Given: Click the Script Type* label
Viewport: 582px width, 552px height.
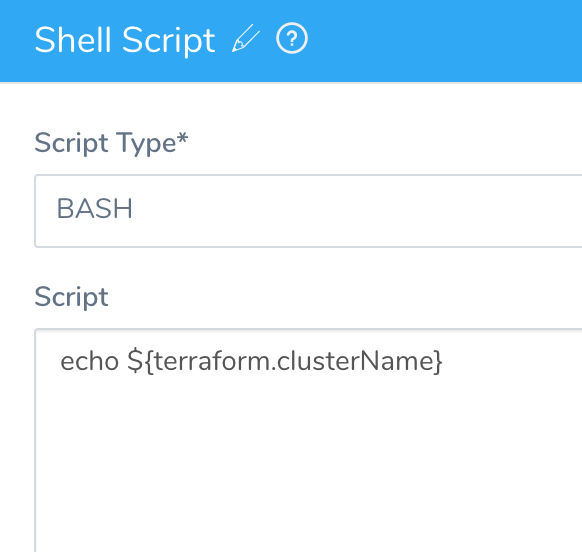Looking at the screenshot, I should coord(111,143).
